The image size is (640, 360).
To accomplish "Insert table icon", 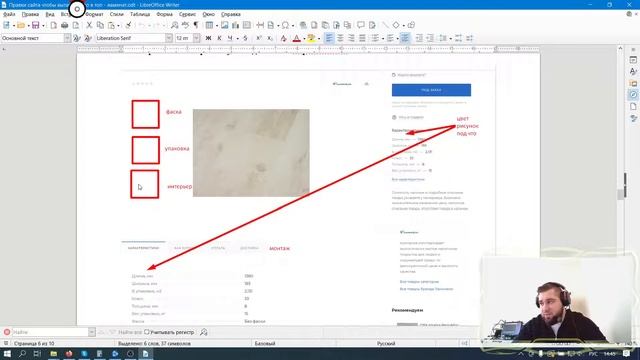I will click(x=209, y=25).
